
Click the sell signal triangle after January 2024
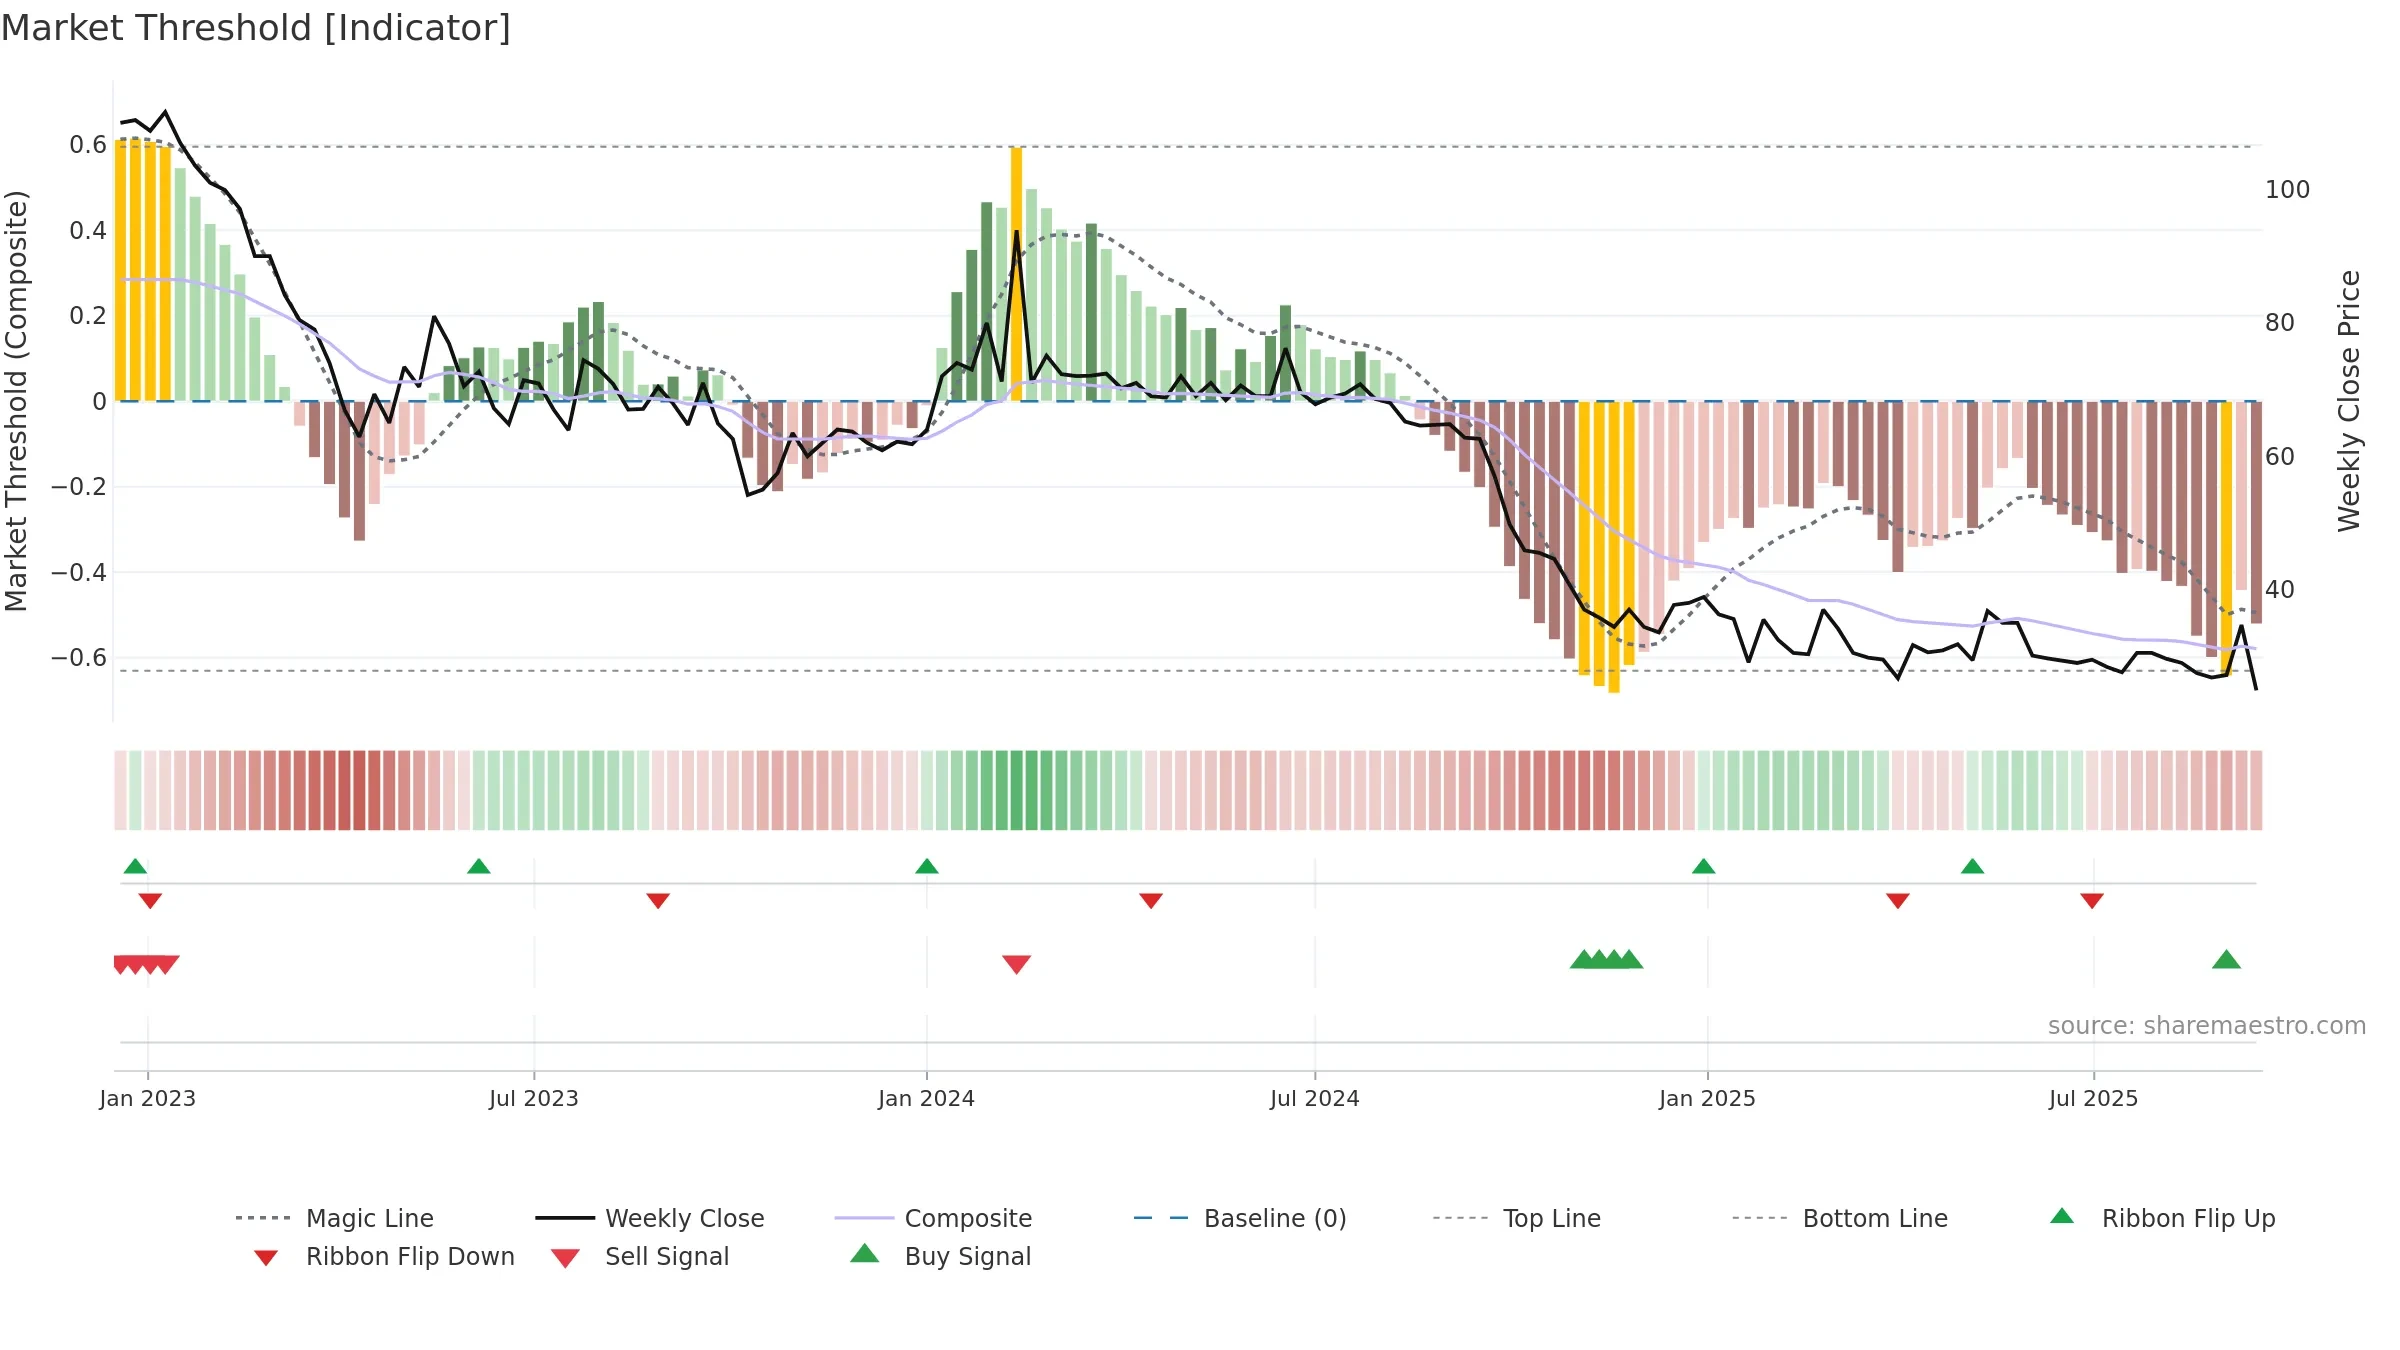[1016, 964]
